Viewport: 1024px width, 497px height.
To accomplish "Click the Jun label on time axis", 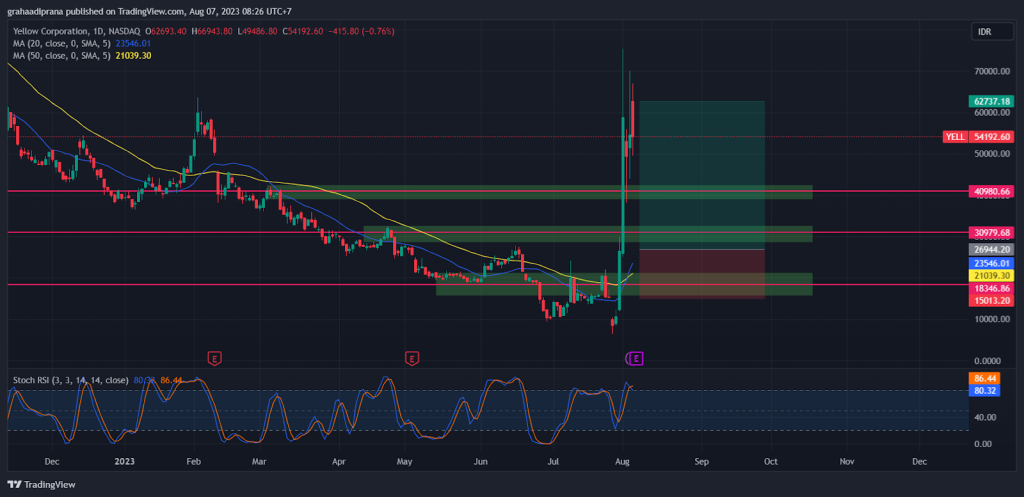I will 481,461.
